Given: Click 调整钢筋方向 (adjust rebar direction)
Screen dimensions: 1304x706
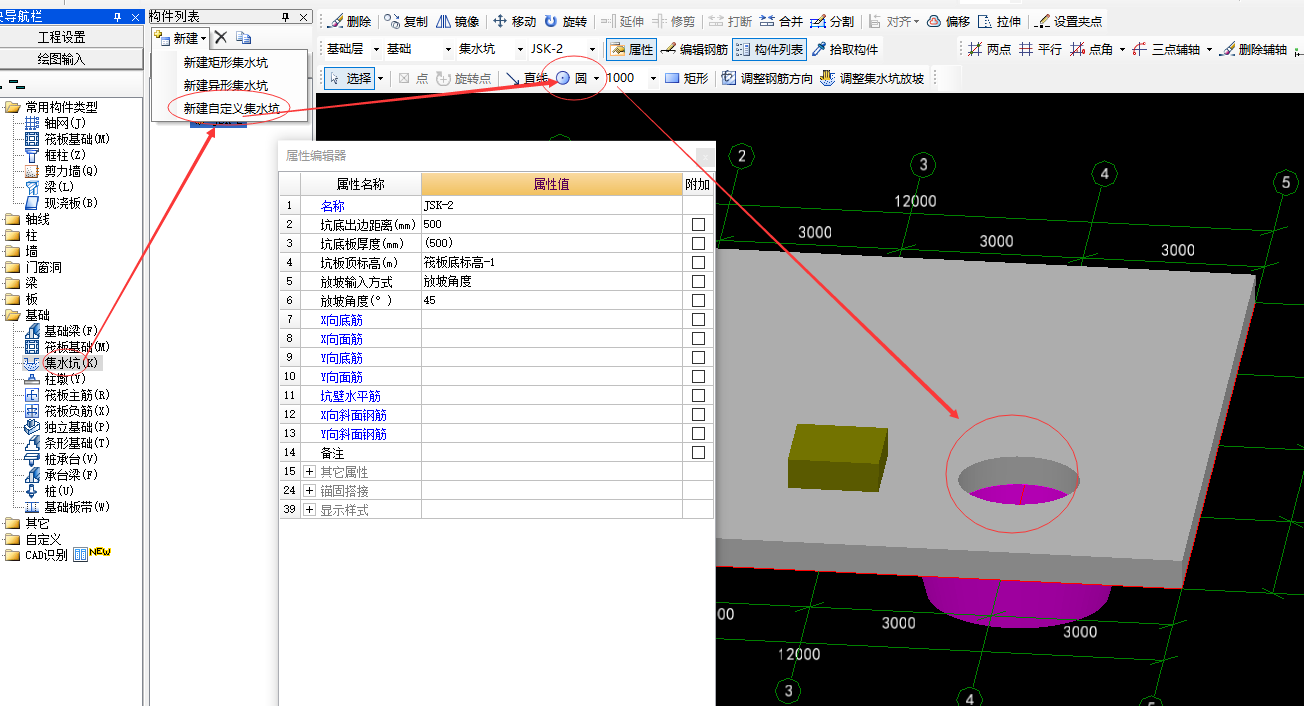Looking at the screenshot, I should [767, 78].
